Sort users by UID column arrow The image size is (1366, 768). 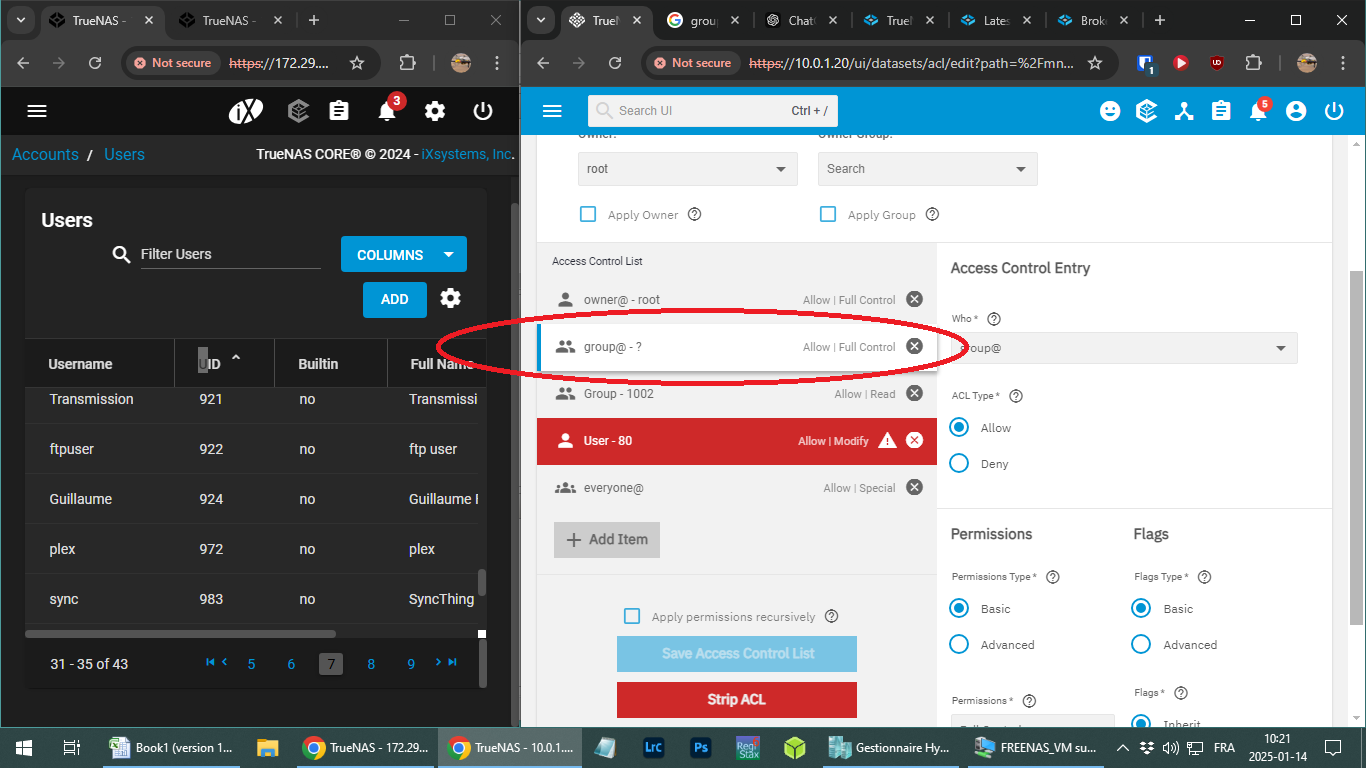point(236,357)
